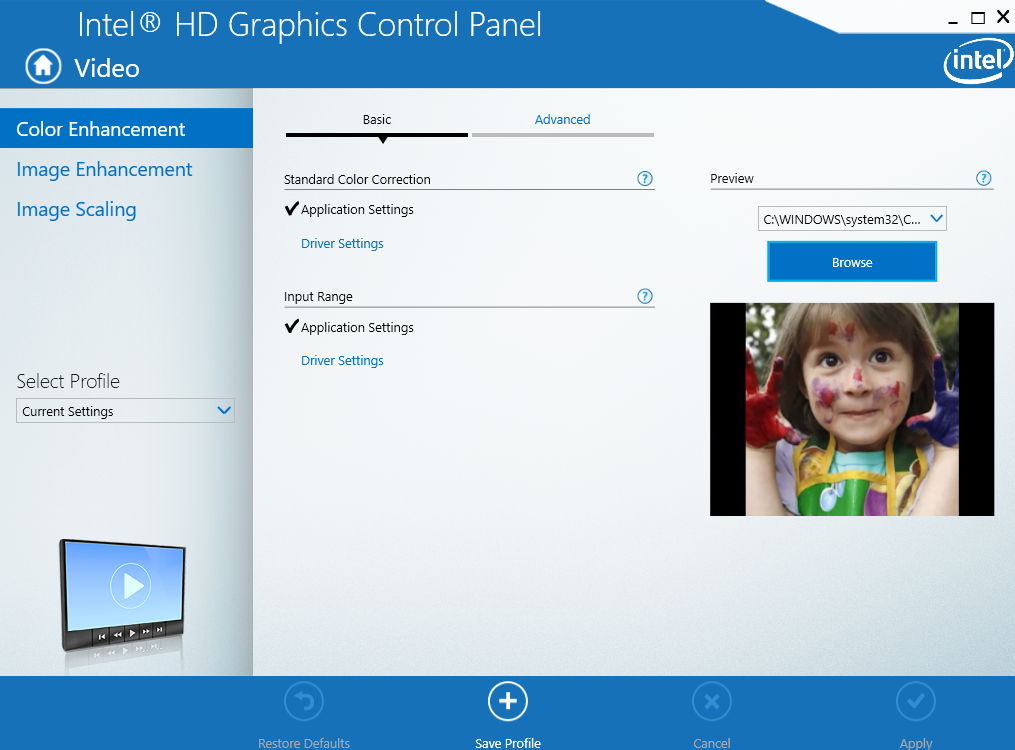Click the Standard Color Correction heading
Viewport: 1015px width, 750px height.
(357, 179)
